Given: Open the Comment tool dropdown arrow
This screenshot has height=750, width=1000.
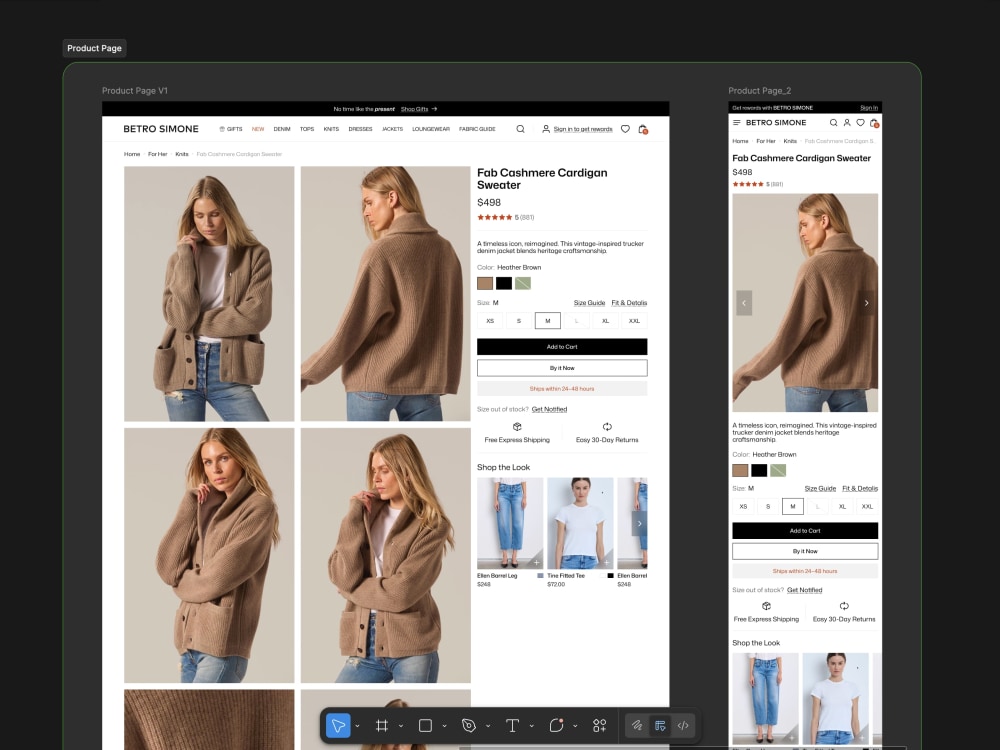Looking at the screenshot, I should click(575, 726).
